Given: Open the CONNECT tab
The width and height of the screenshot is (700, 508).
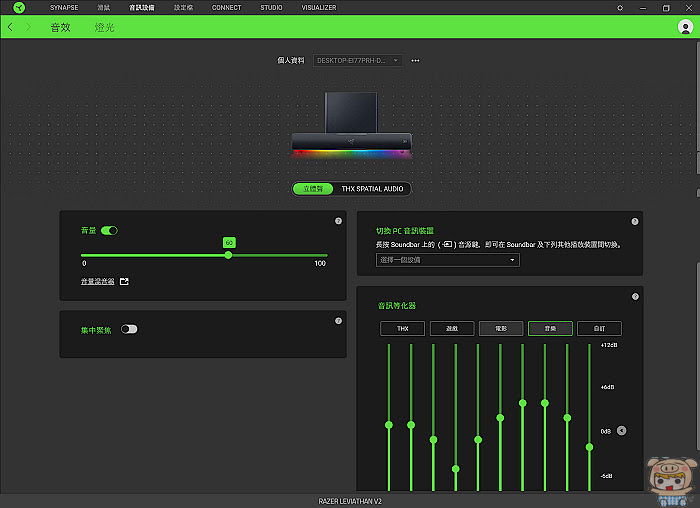Looking at the screenshot, I should [x=226, y=8].
